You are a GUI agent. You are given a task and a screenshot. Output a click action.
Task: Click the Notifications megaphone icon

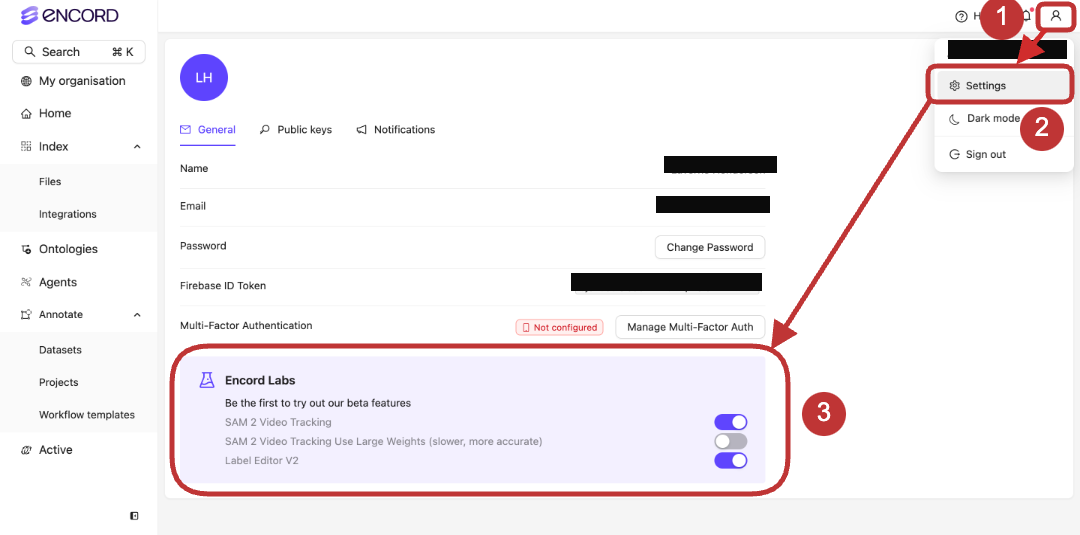tap(361, 129)
